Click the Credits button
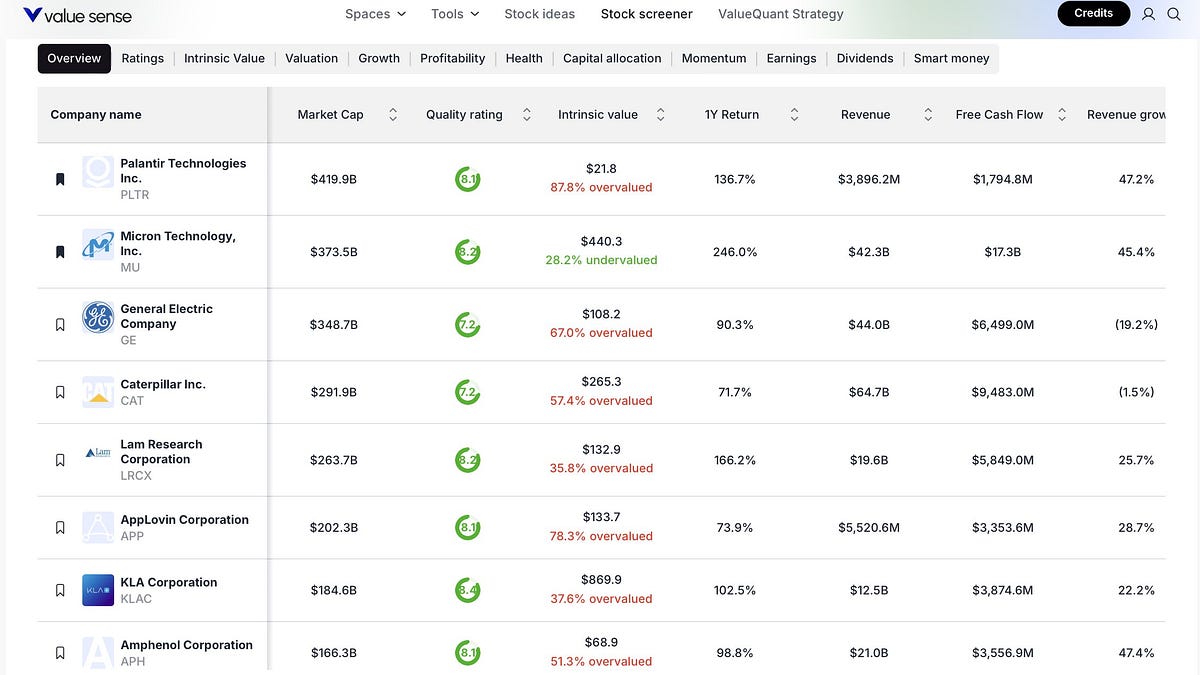 1094,14
